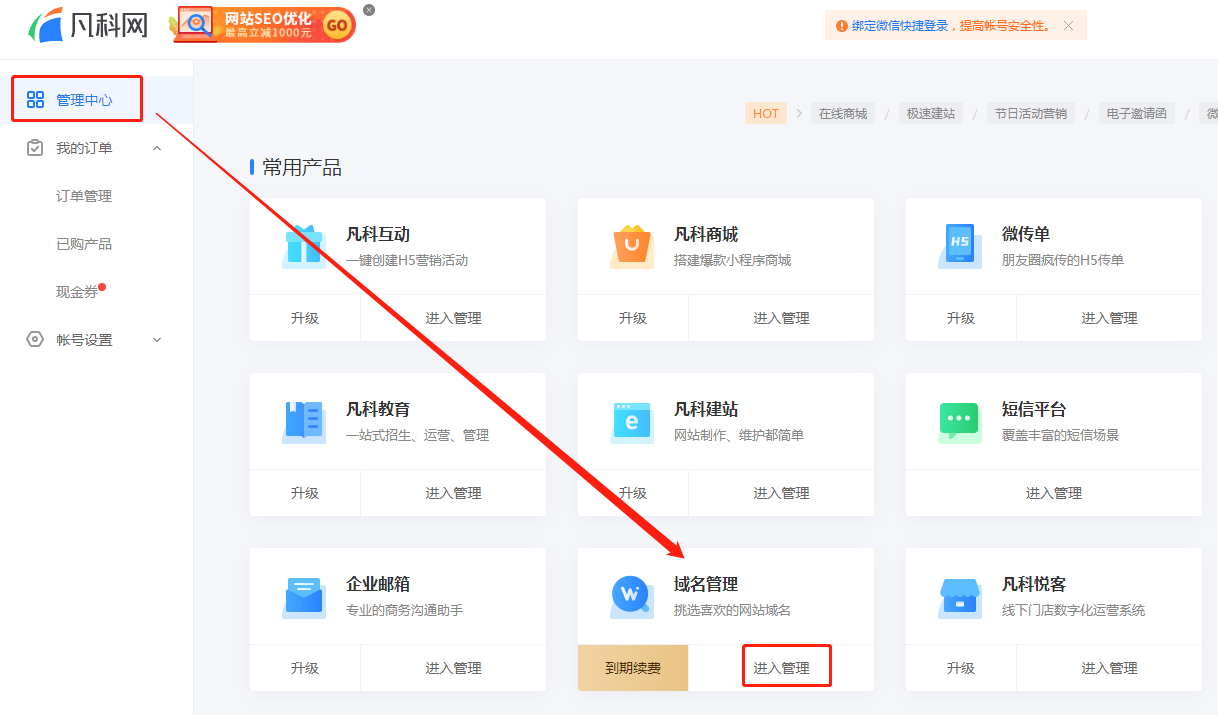The width and height of the screenshot is (1218, 715).
Task: Click the 凡科悦客 storefront icon
Action: (960, 596)
